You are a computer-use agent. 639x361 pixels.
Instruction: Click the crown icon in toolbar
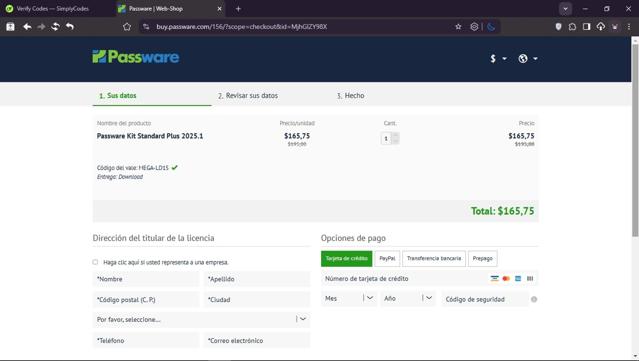click(615, 26)
